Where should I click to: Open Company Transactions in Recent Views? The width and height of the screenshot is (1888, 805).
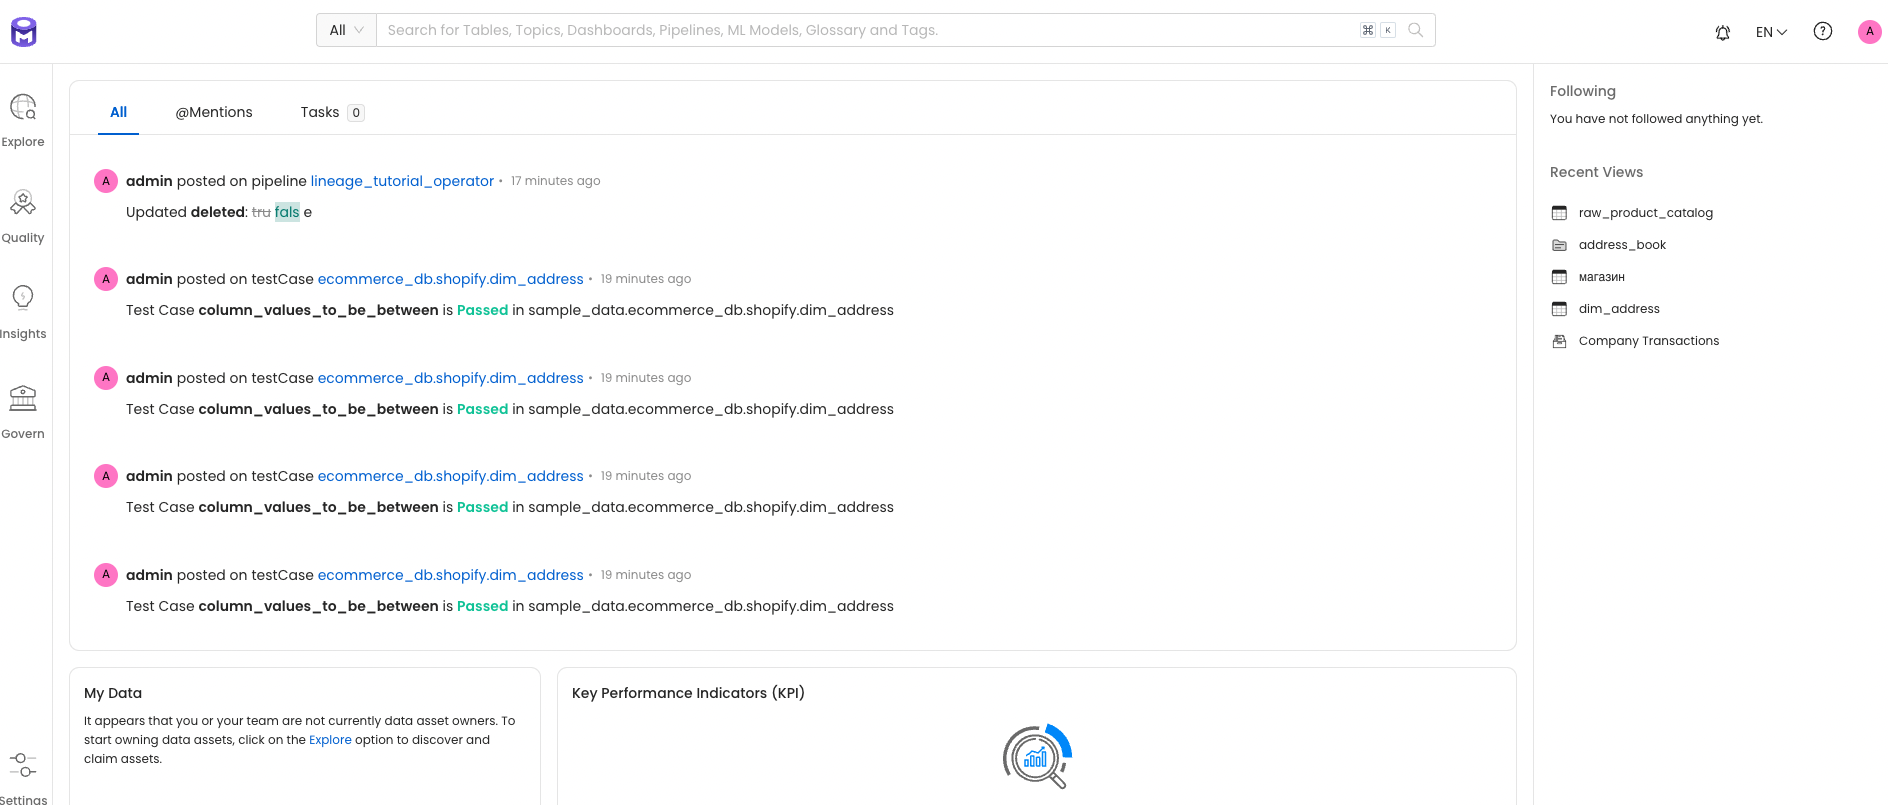pos(1648,341)
